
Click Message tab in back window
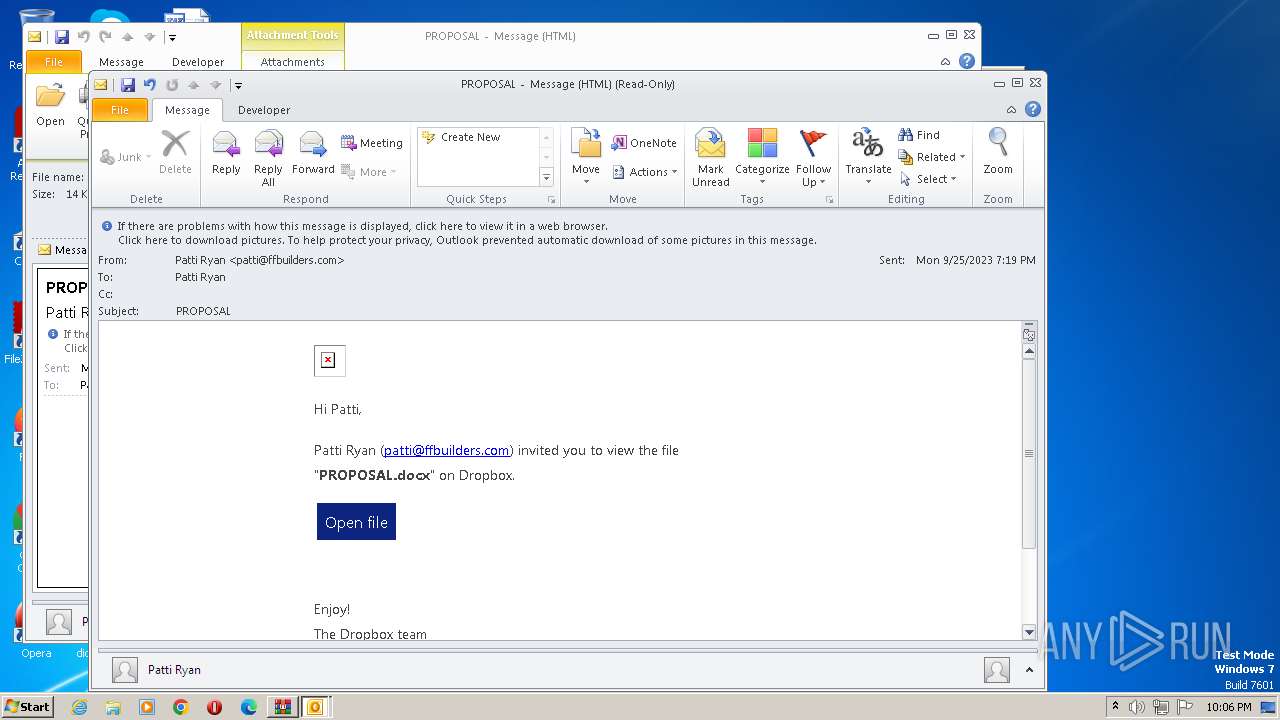pos(121,62)
